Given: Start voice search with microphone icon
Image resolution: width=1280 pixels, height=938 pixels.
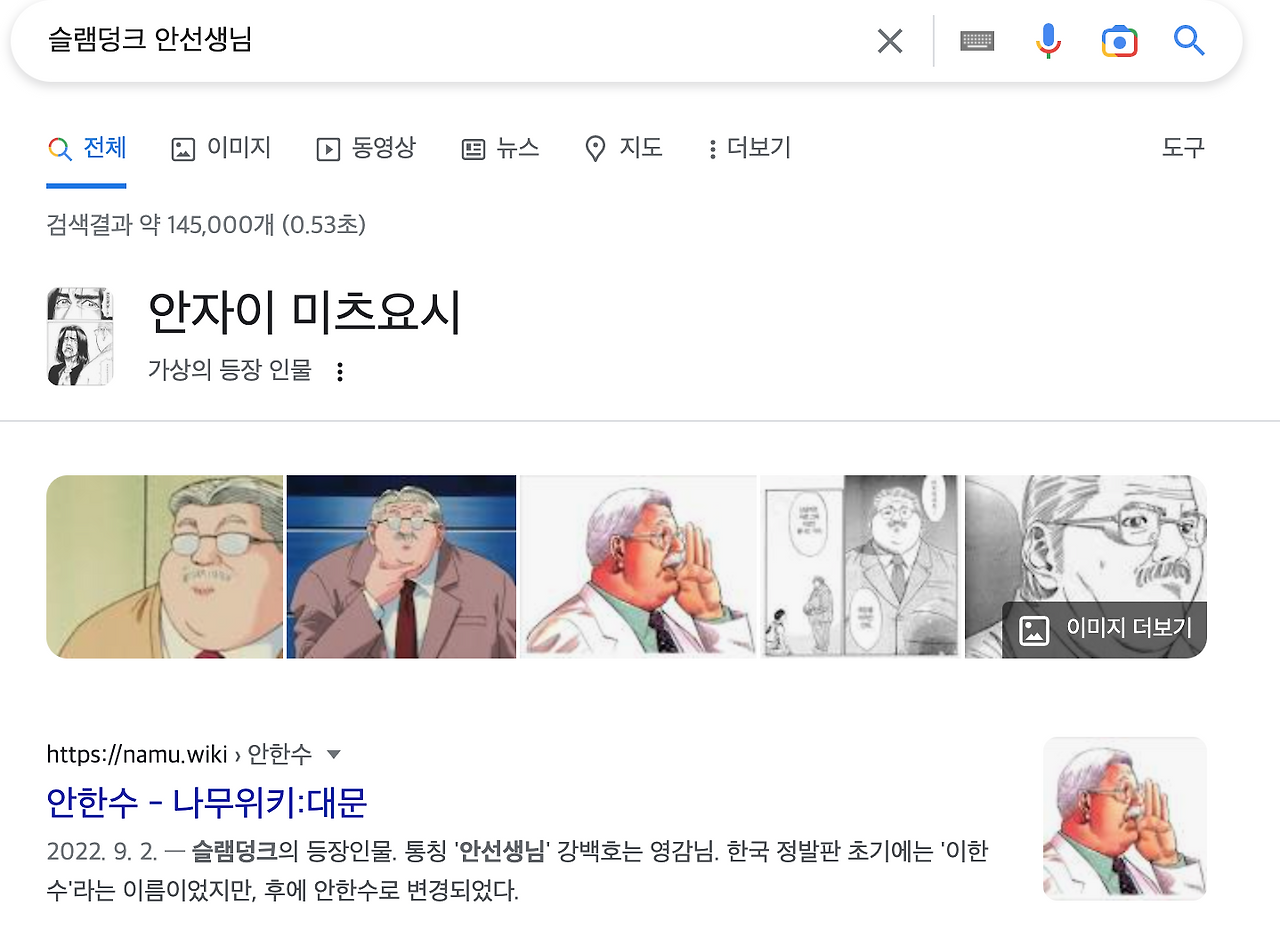Looking at the screenshot, I should coord(1048,41).
